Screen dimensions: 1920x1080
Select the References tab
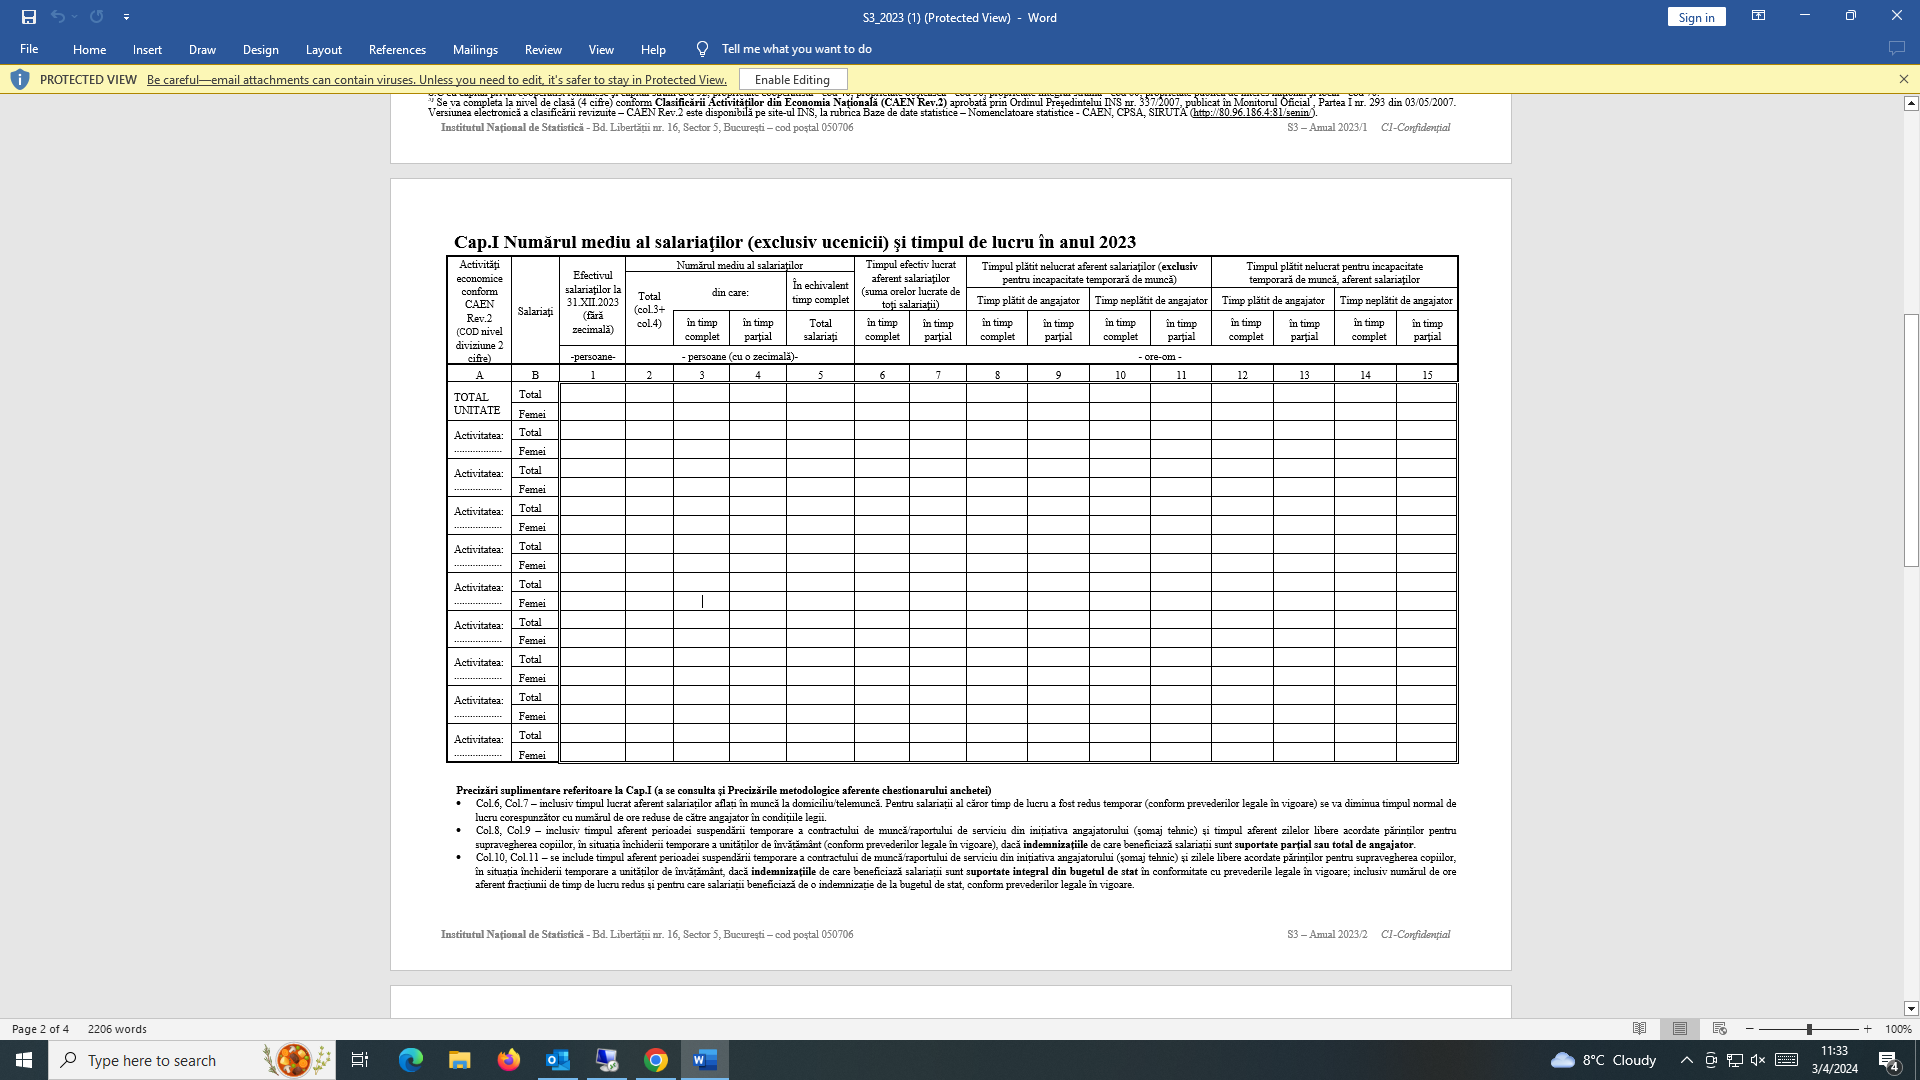397,49
